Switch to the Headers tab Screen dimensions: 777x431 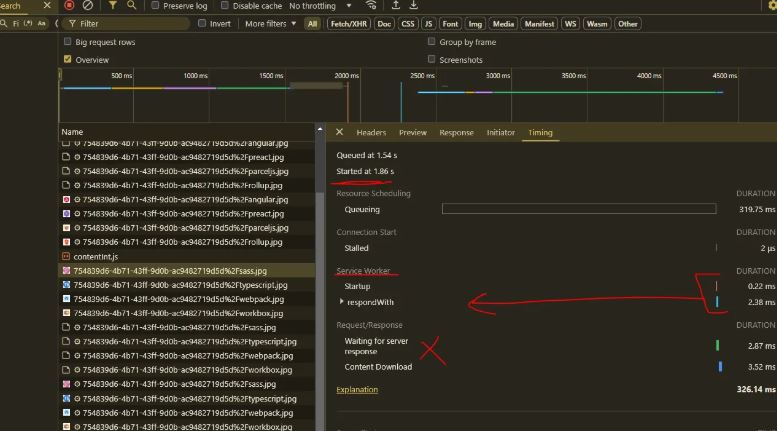[371, 132]
